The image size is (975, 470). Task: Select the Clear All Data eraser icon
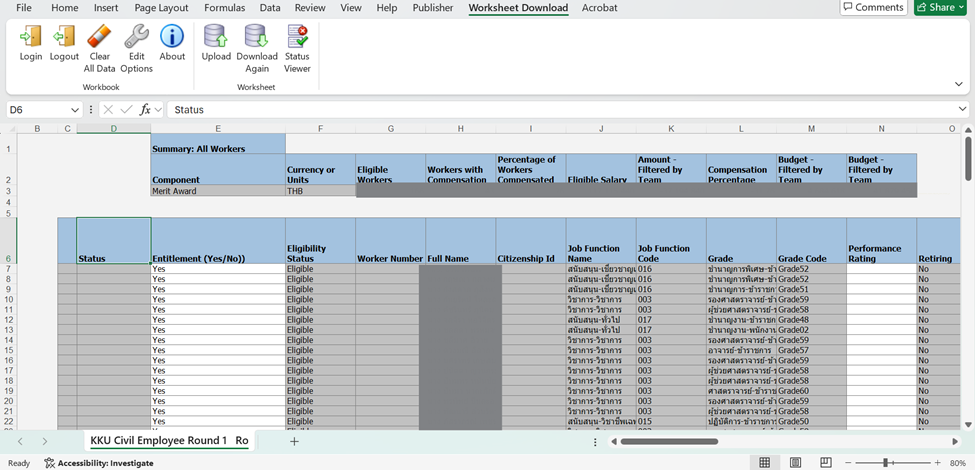tap(99, 43)
